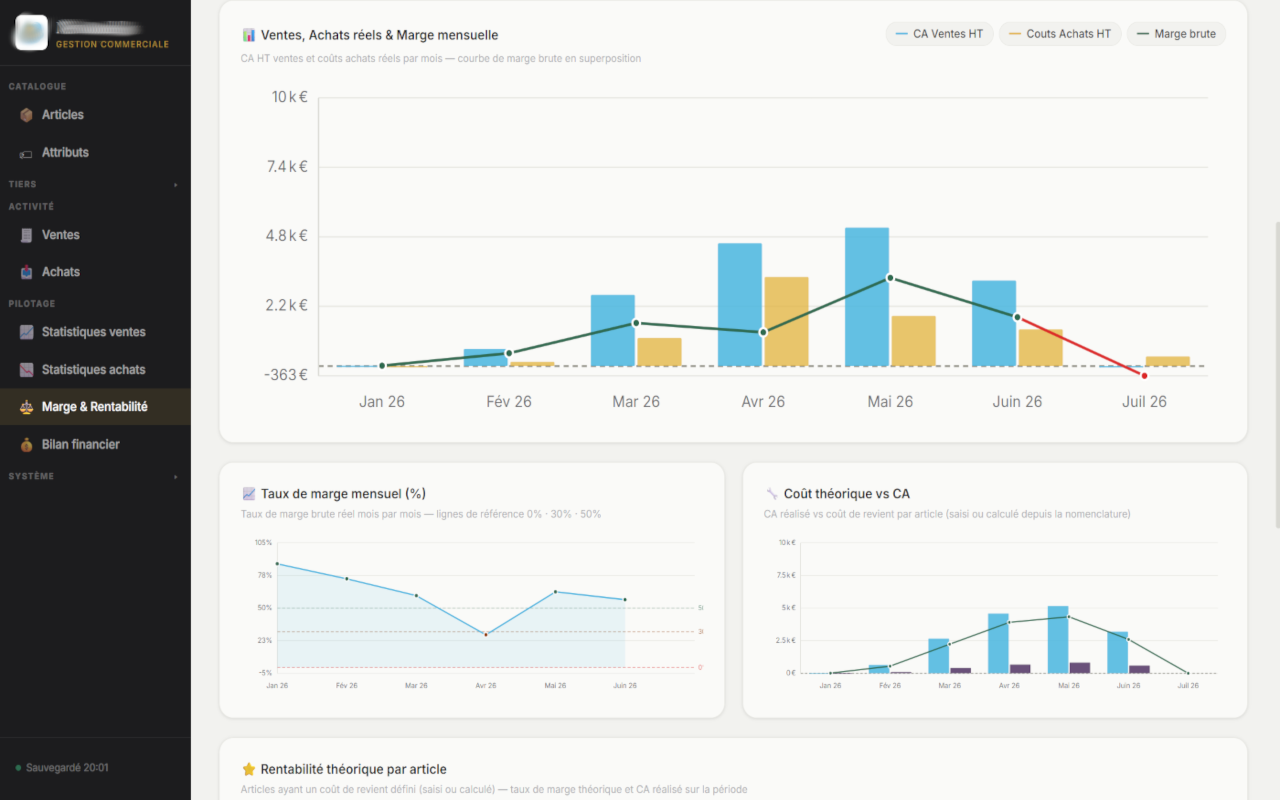Select the red Marge brute point for Juil 26
The width and height of the screenshot is (1280, 800).
[x=1144, y=375]
